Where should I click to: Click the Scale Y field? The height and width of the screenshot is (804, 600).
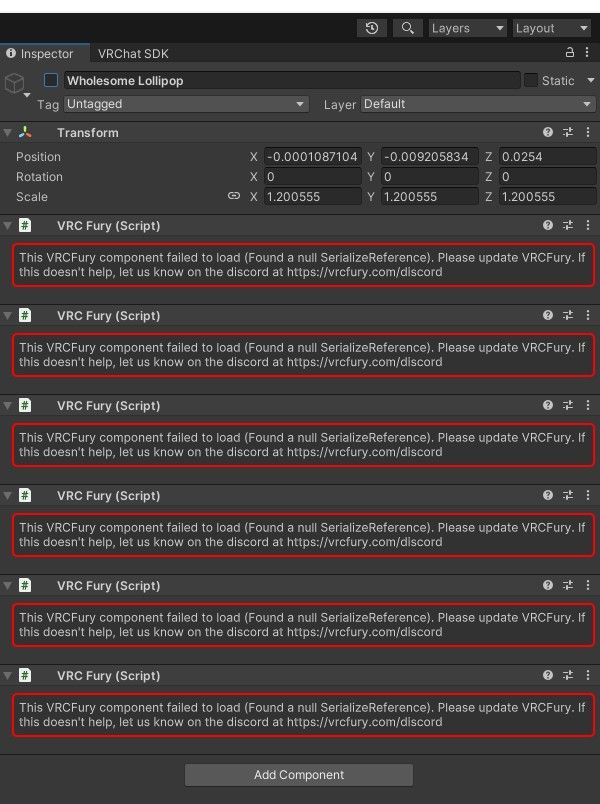tap(430, 197)
